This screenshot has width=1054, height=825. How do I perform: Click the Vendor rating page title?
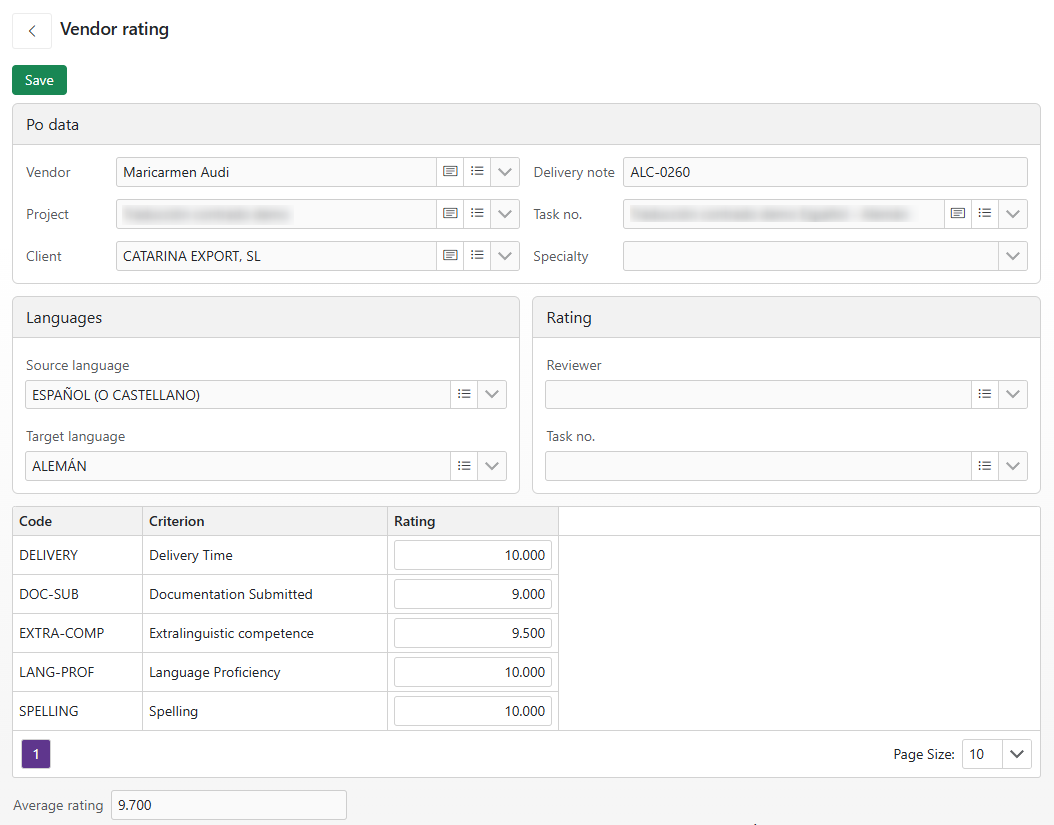coord(114,29)
